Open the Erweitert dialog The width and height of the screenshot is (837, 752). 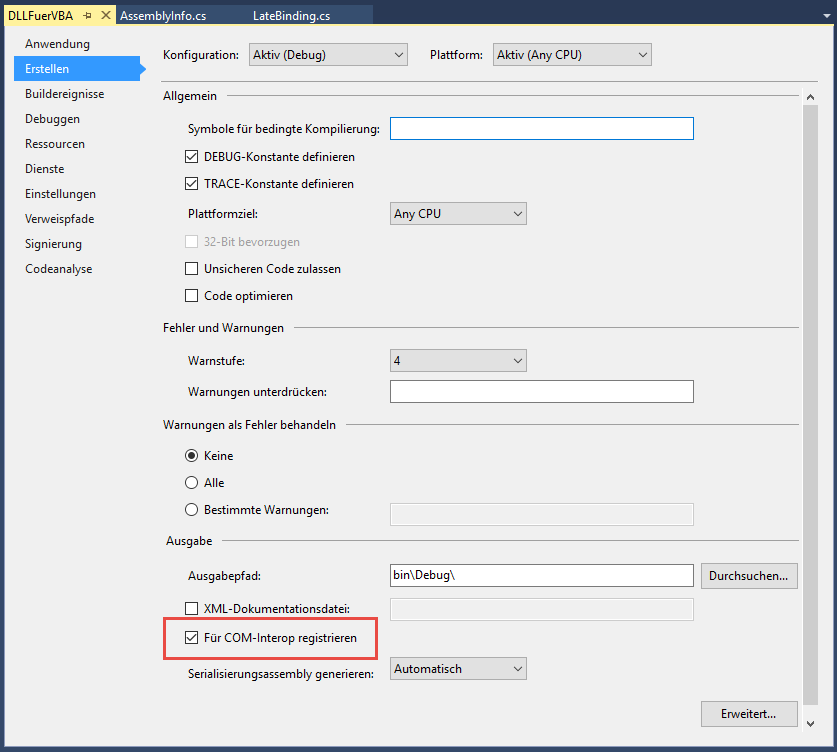pyautogui.click(x=748, y=713)
